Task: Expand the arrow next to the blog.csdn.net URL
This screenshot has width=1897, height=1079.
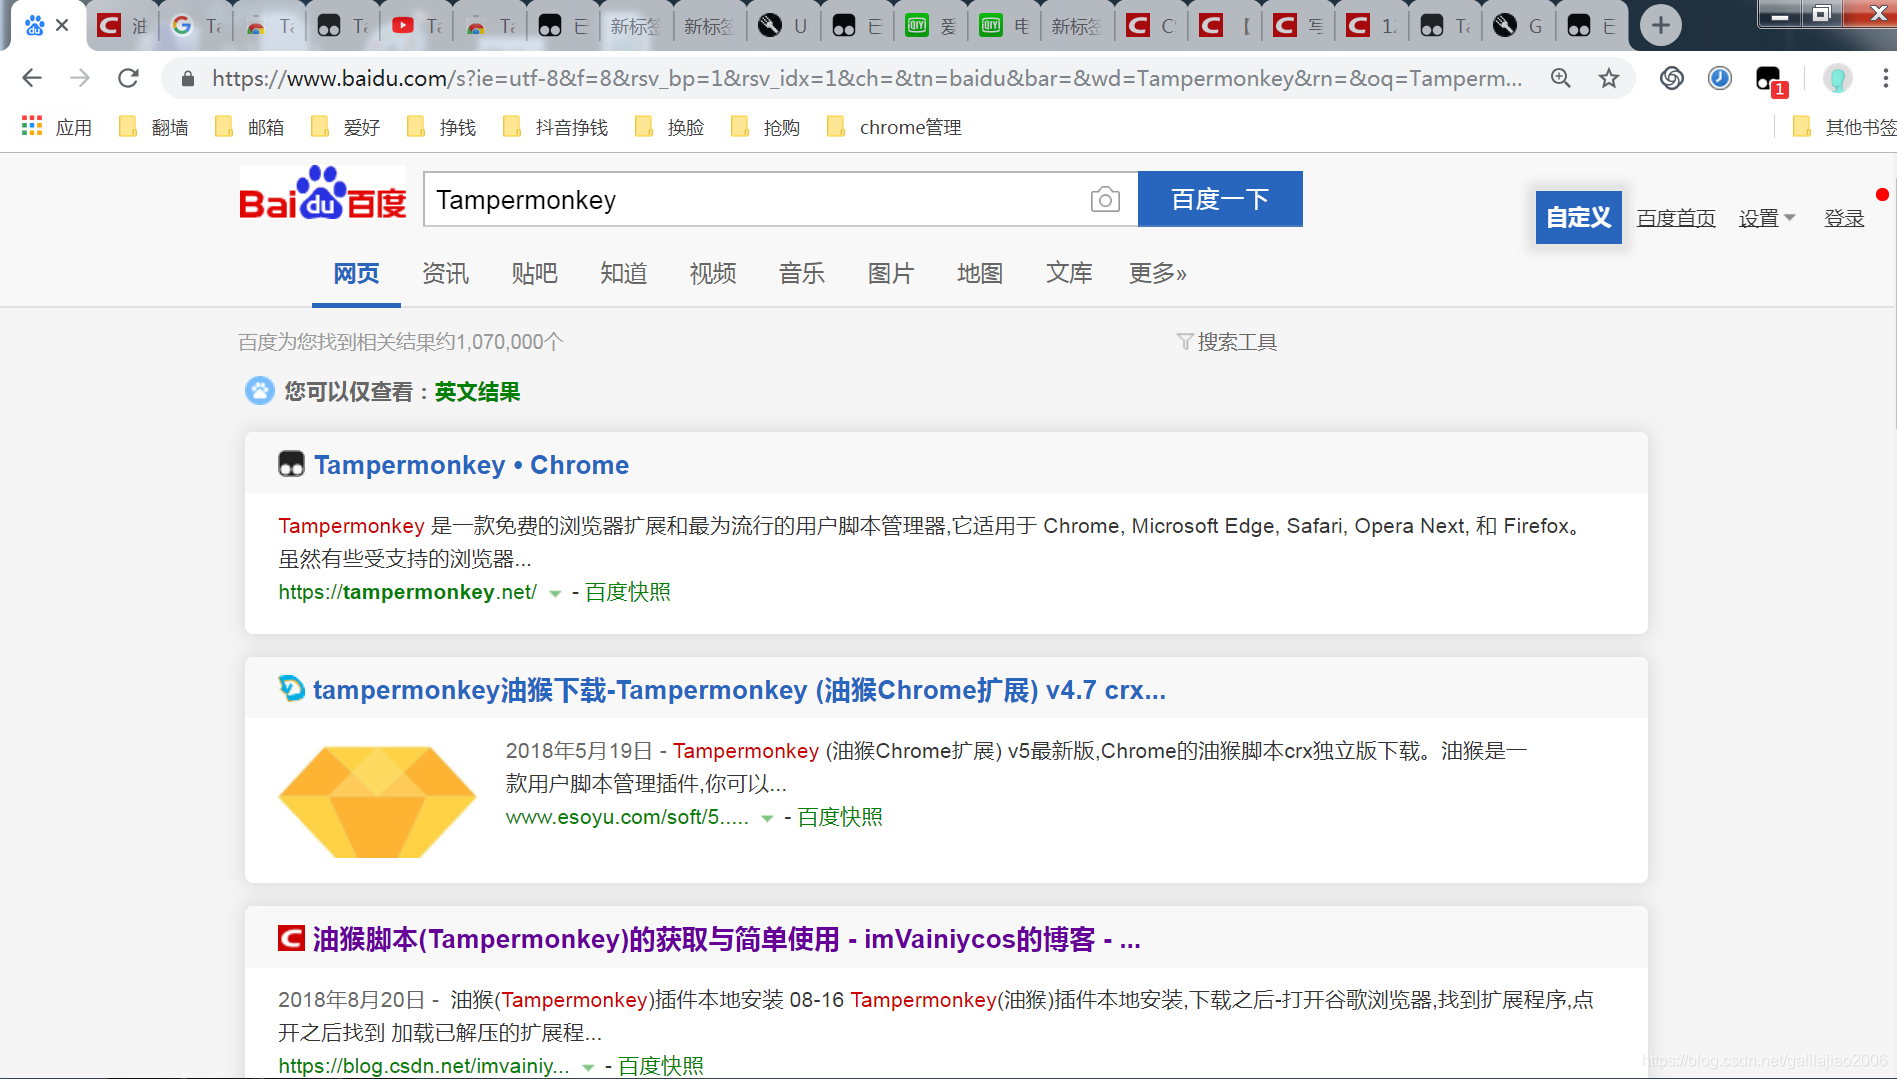Action: (588, 1067)
